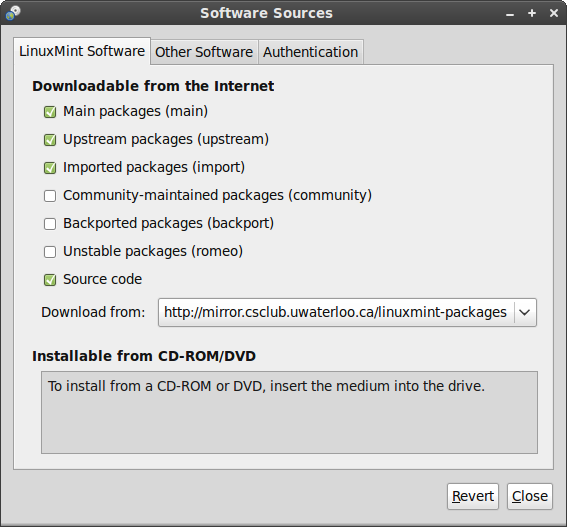The height and width of the screenshot is (527, 567).
Task: Maximize the window with the plus icon
Action: tap(532, 13)
